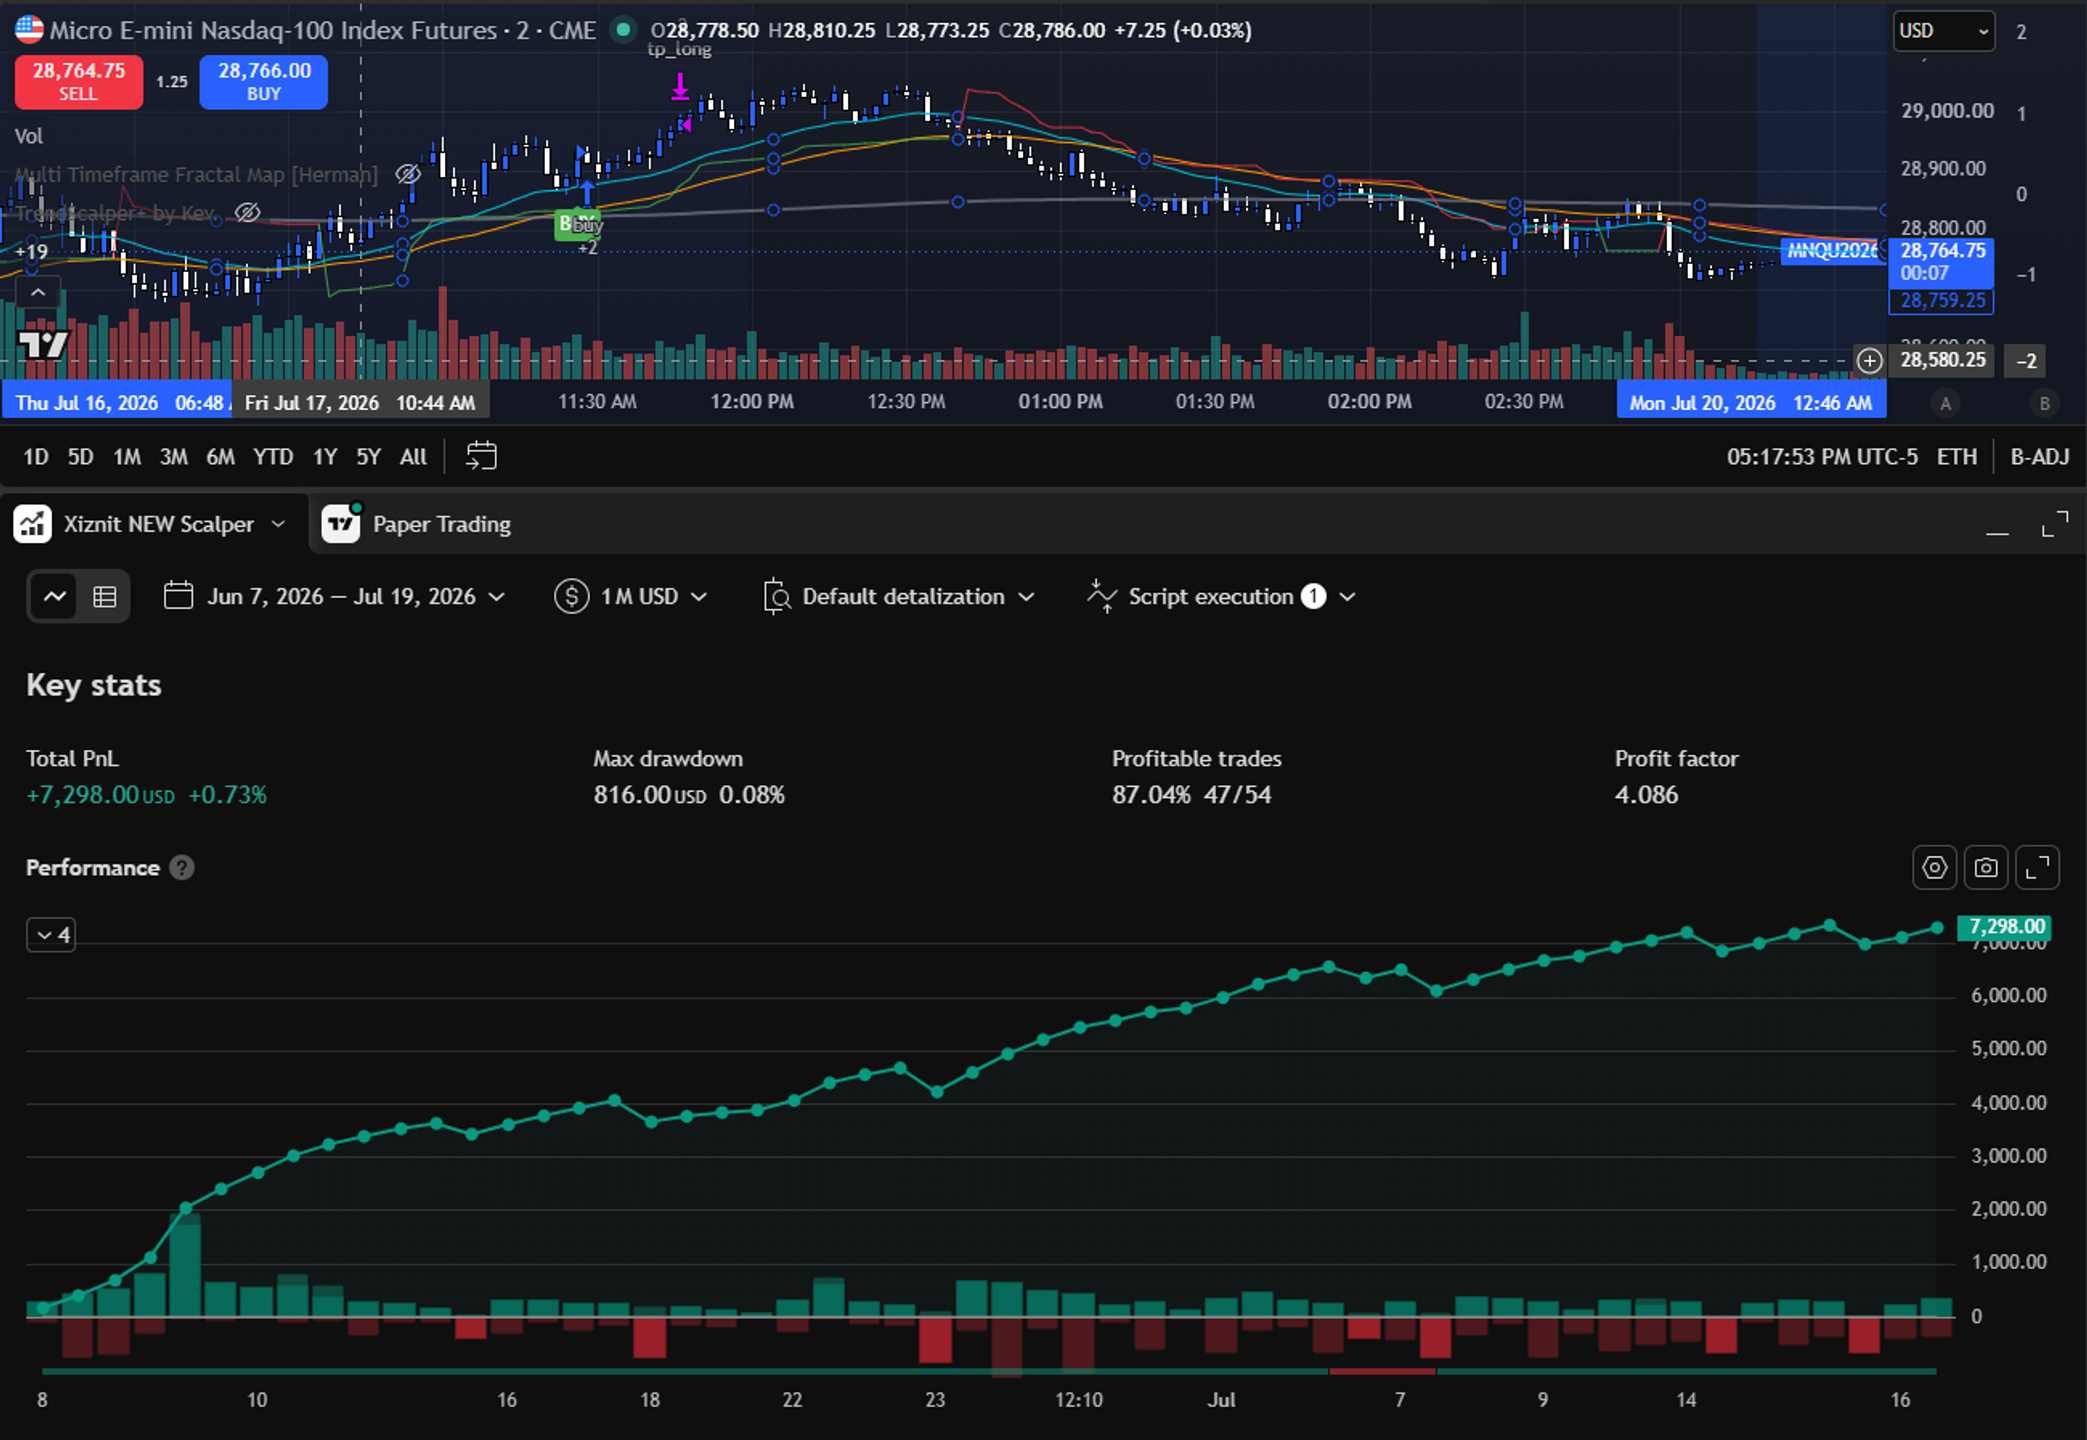Switch to equity chart view icon

pyautogui.click(x=55, y=597)
